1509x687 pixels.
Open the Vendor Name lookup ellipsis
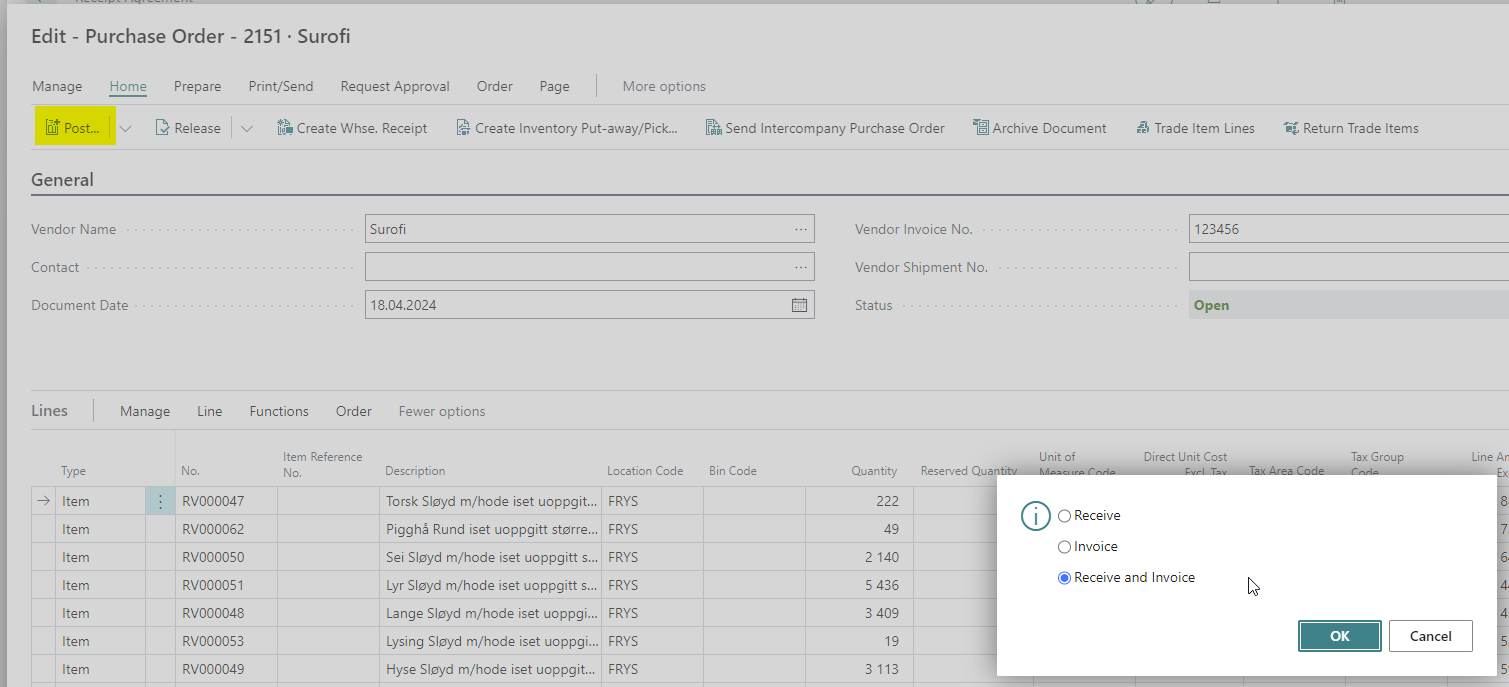coord(800,229)
